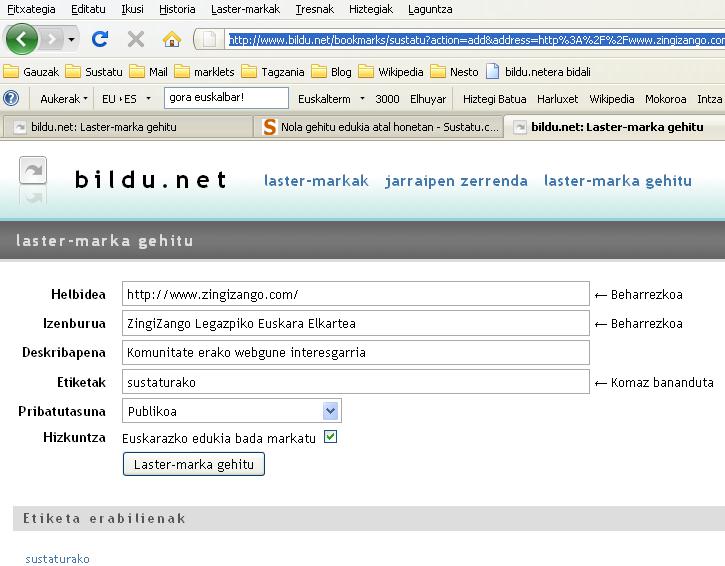Open the marklets bookmarks folder
The height and width of the screenshot is (566, 725).
204,72
